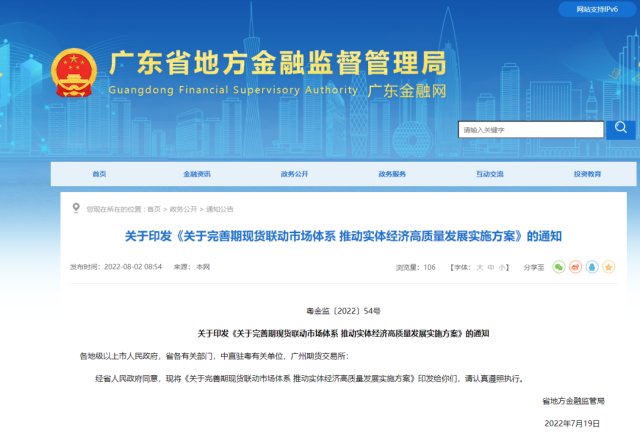Click the magnifier search button
The height and width of the screenshot is (434, 640).
click(x=620, y=130)
